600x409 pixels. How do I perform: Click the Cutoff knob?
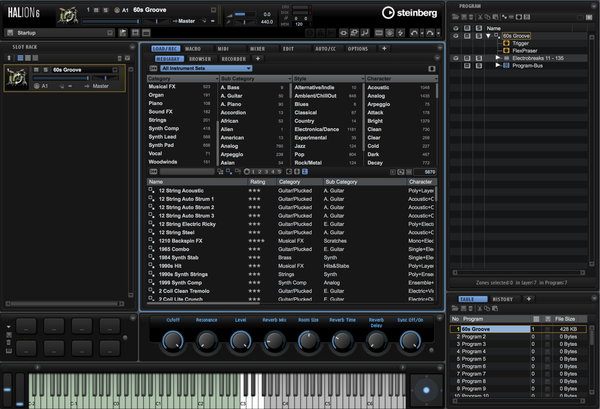pyautogui.click(x=173, y=341)
